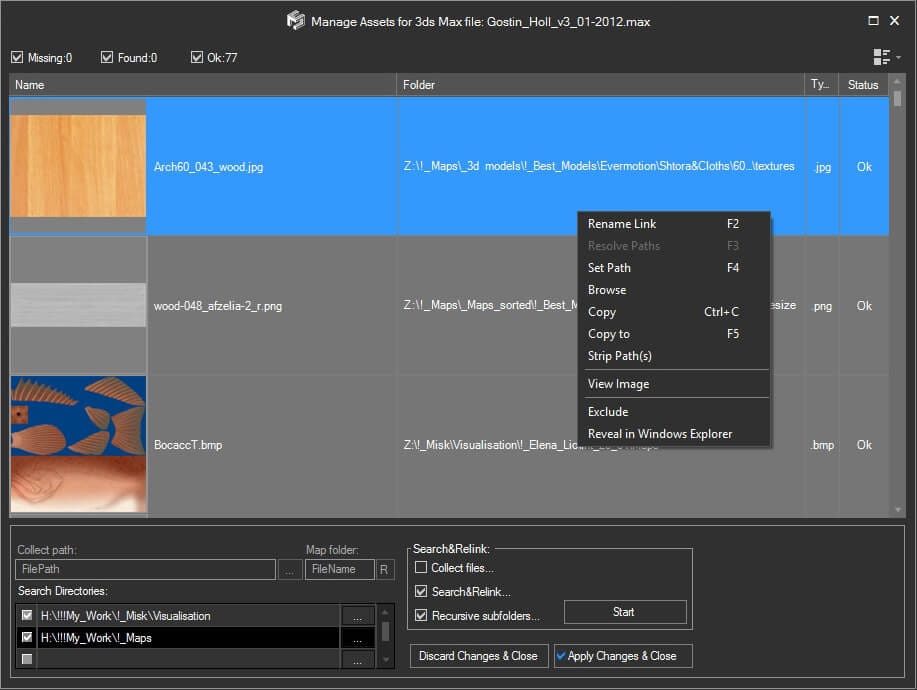Screen dimensions: 917x690
Task: Uncheck Recursive subfolders checkbox
Action: (420, 615)
